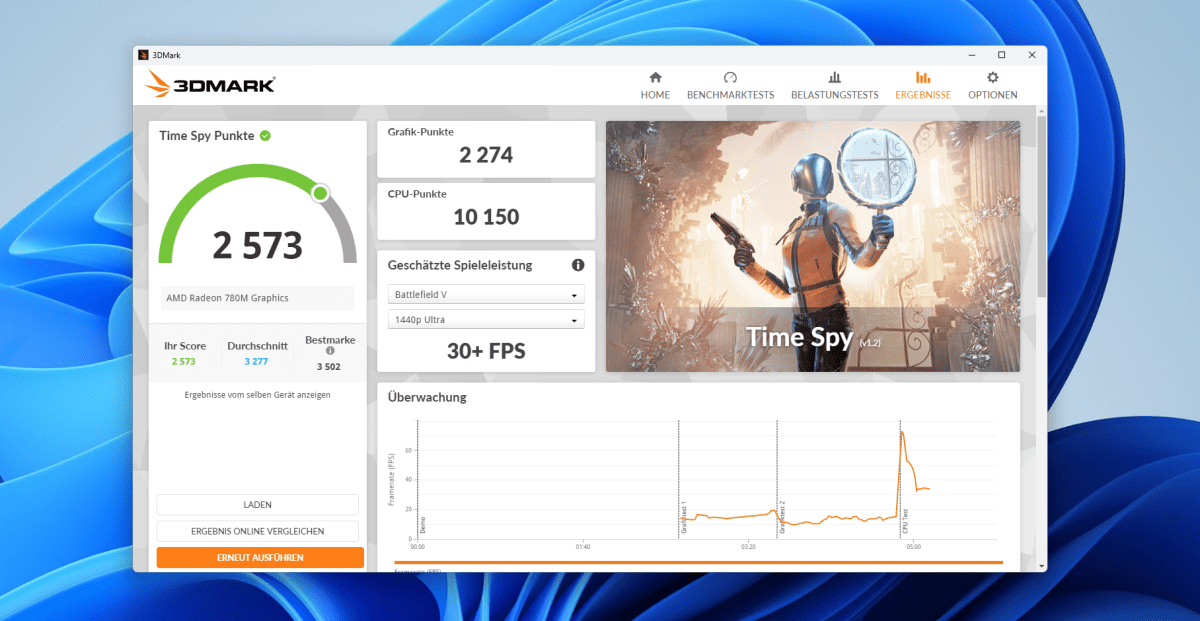Click the info icon next to Geschätzte Spieleleistung
This screenshot has width=1200, height=621.
coord(577,265)
